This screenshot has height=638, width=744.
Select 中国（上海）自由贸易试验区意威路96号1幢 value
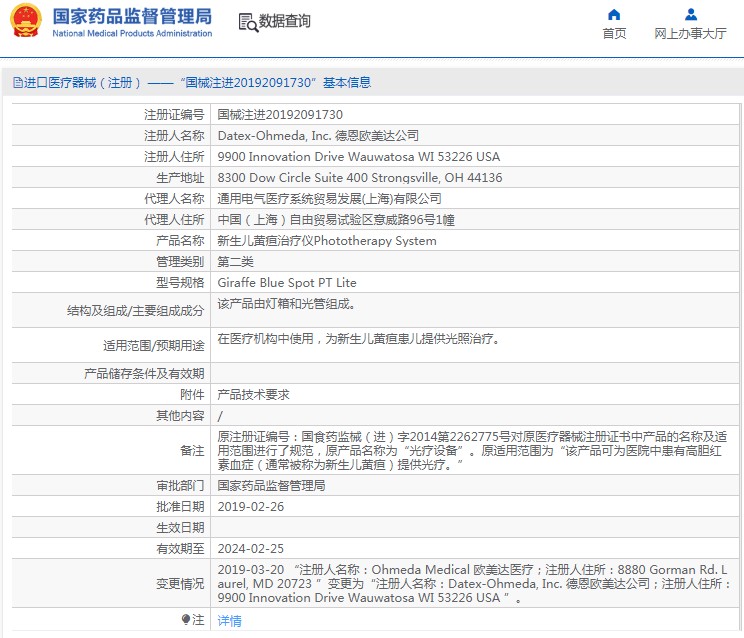click(x=336, y=220)
